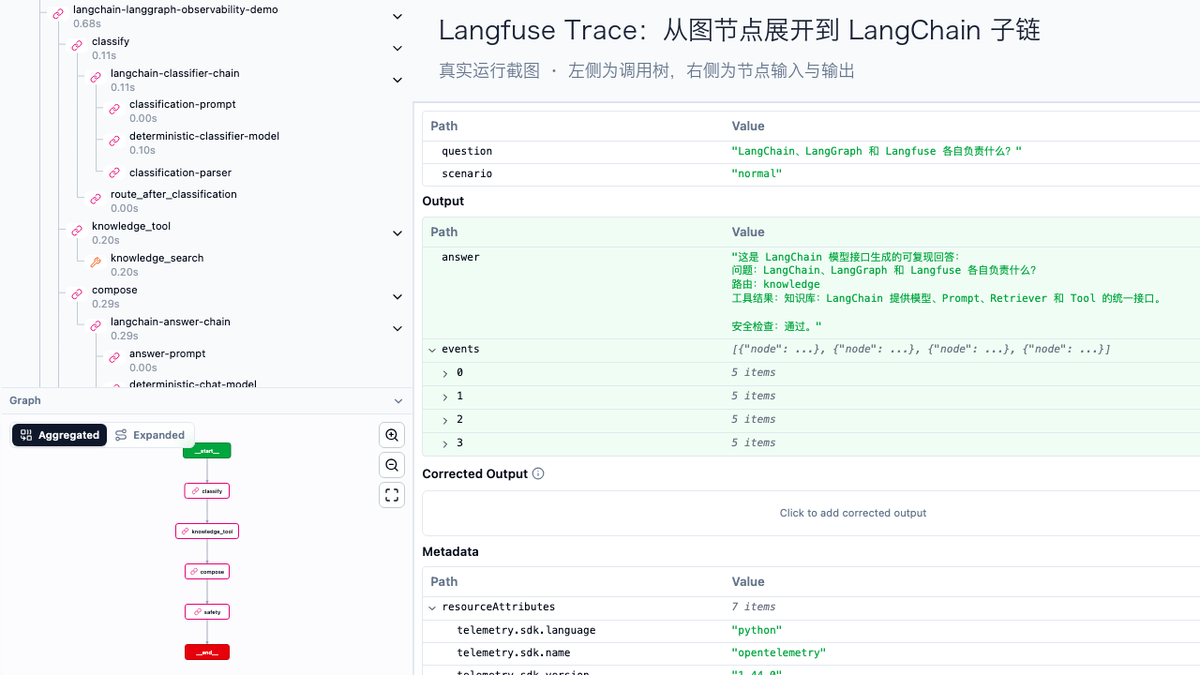This screenshot has width=1200, height=675.
Task: Click the answer output path cell
Action: tap(461, 257)
